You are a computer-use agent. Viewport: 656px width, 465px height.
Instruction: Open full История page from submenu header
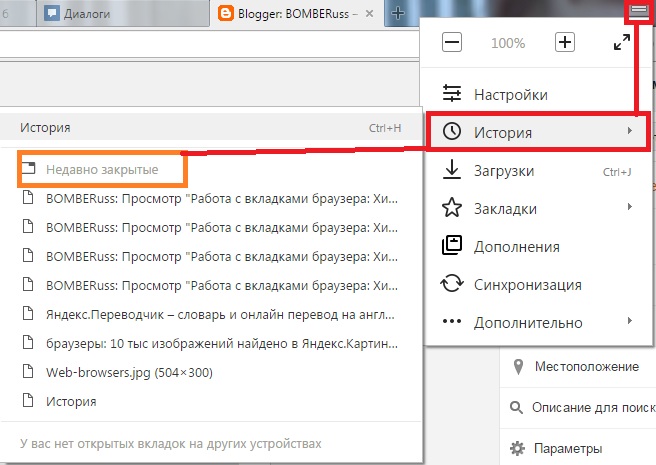point(210,127)
